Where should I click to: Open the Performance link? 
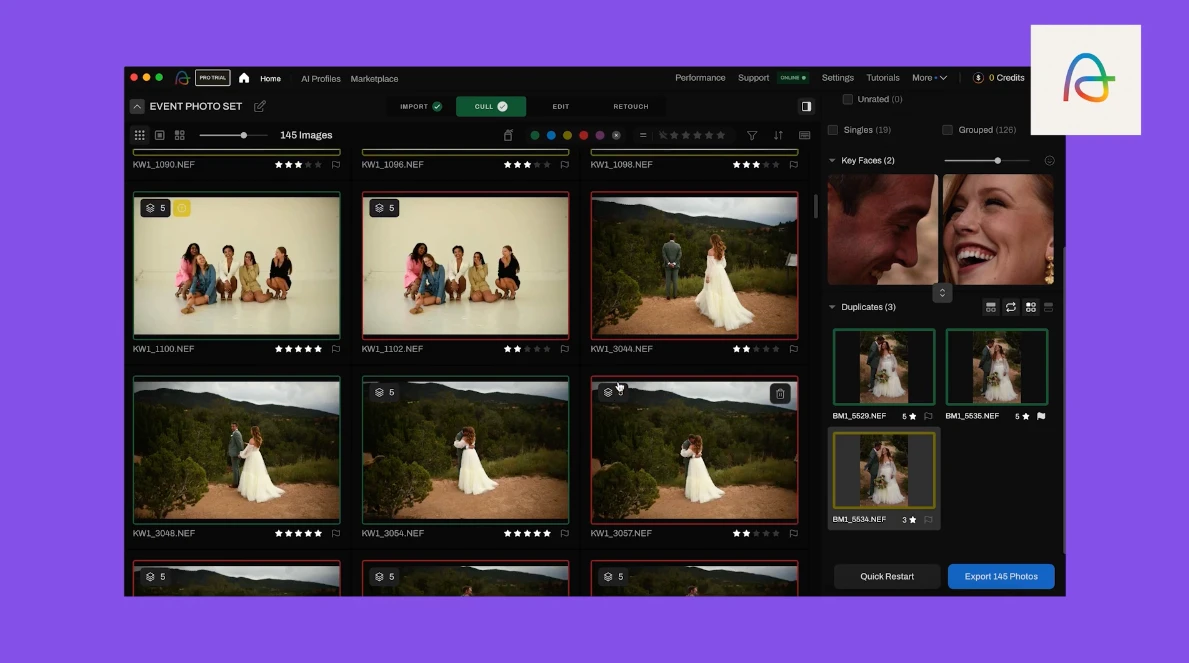[x=700, y=78]
